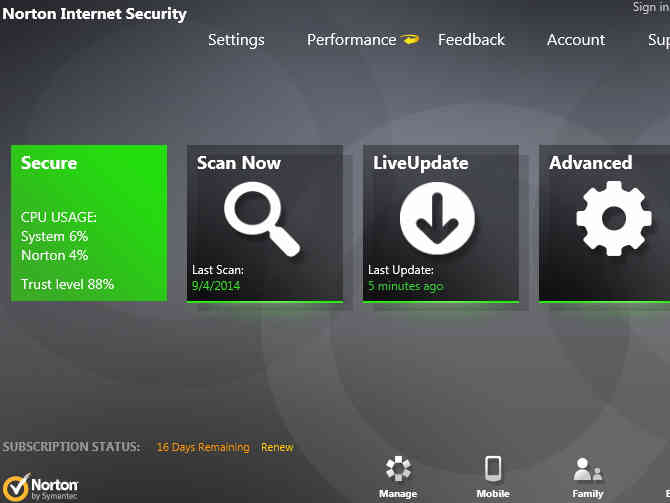Viewport: 670px width, 503px height.
Task: Click the Sign in link
Action: tap(650, 8)
